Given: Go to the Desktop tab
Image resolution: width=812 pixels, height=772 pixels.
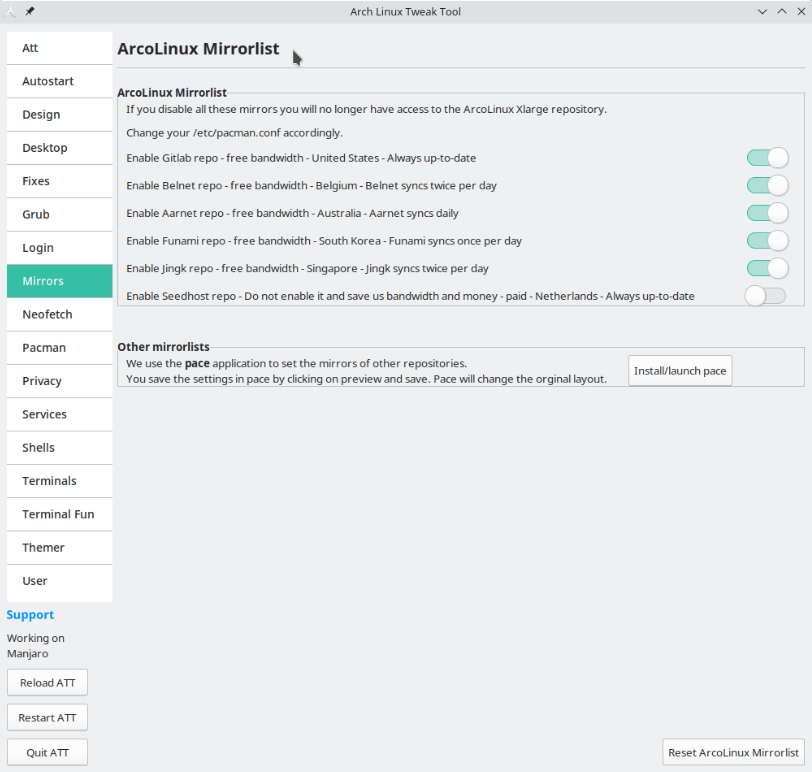Looking at the screenshot, I should pyautogui.click(x=60, y=148).
